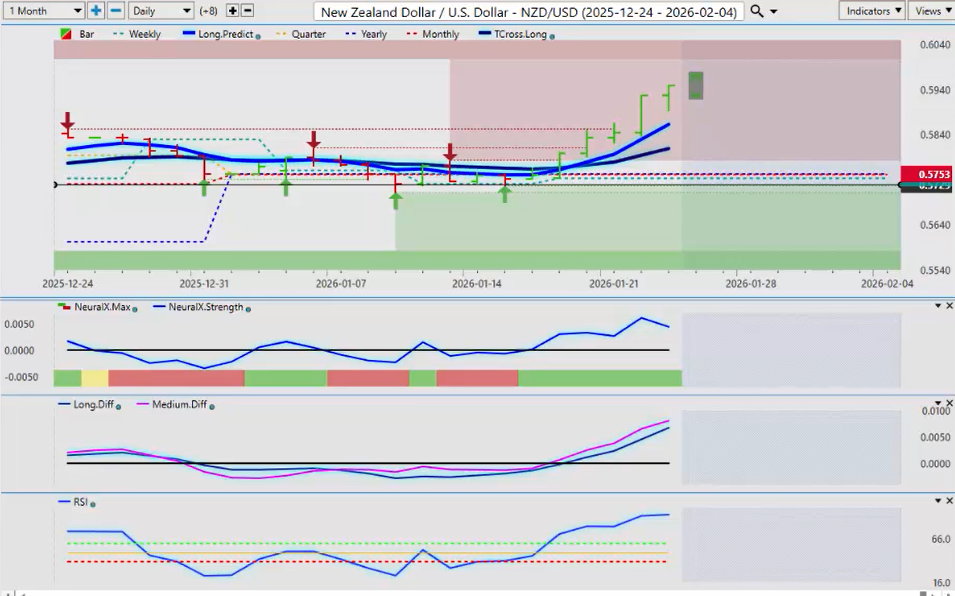Click the blue minus zoom-out button
This screenshot has width=955, height=596.
point(115,10)
